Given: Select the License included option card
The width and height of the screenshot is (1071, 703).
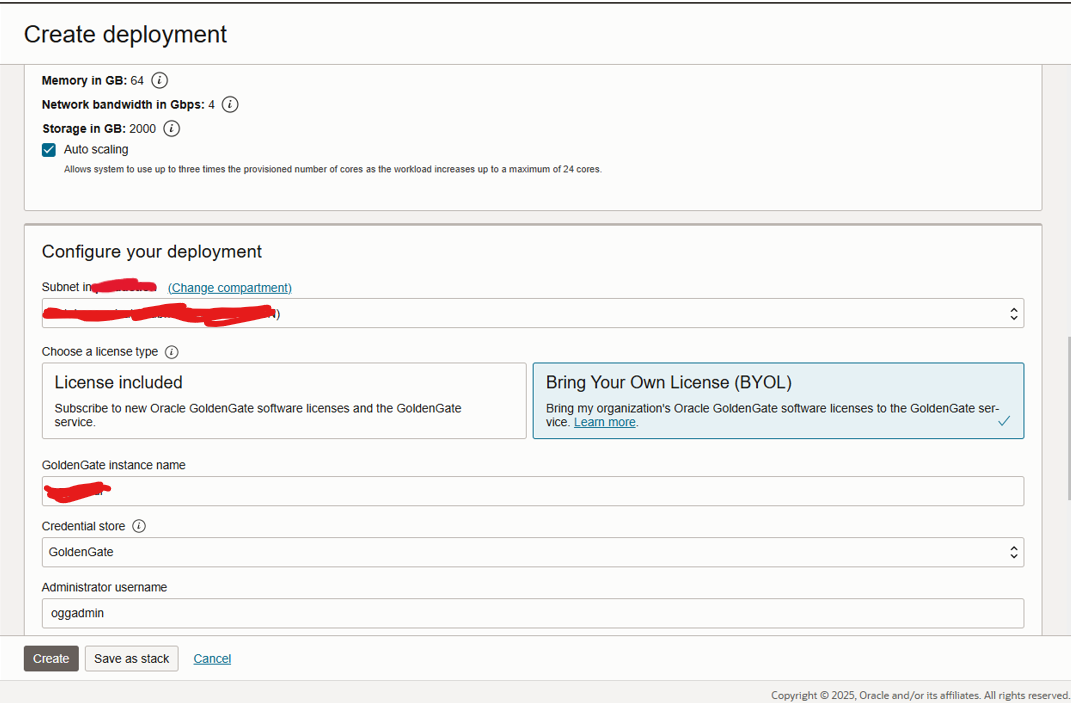Looking at the screenshot, I should pyautogui.click(x=284, y=400).
